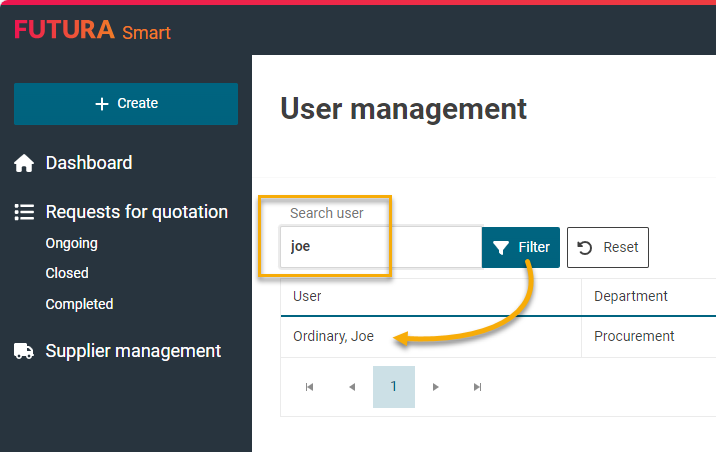Screen dimensions: 716x452
Task: Click the Procurement department cell
Action: [x=634, y=336]
